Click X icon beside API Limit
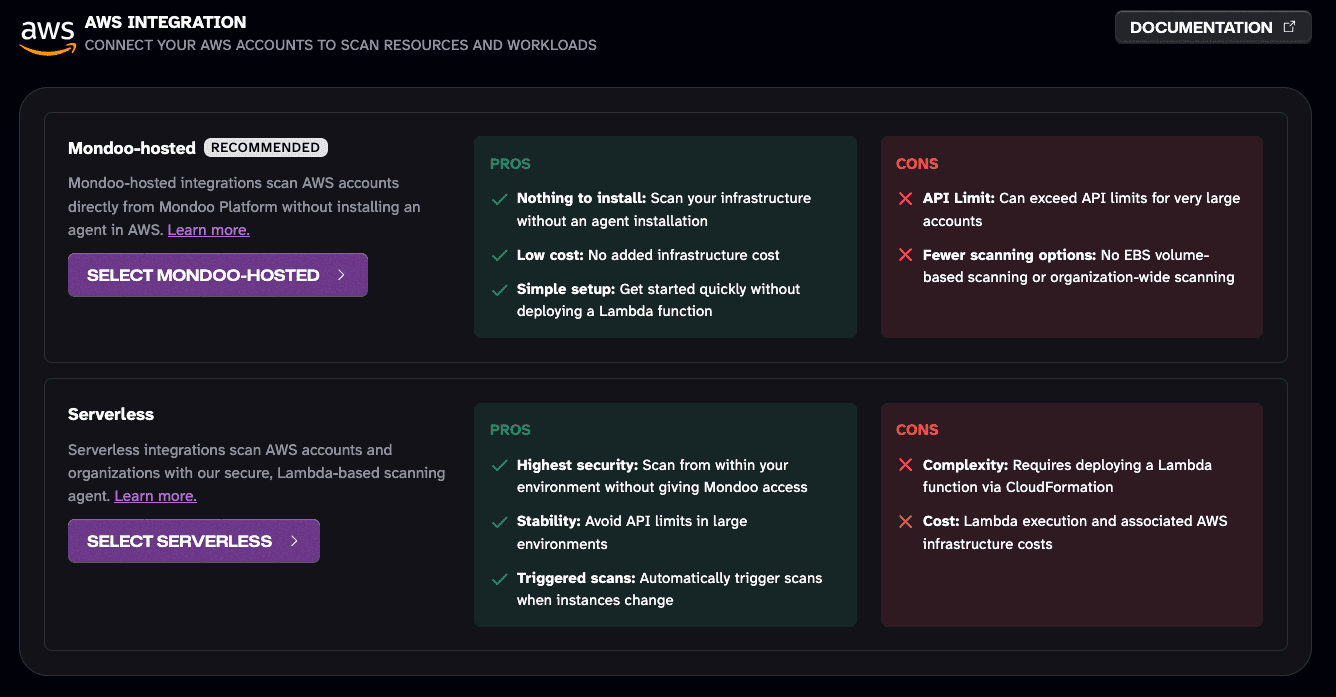 tap(906, 198)
